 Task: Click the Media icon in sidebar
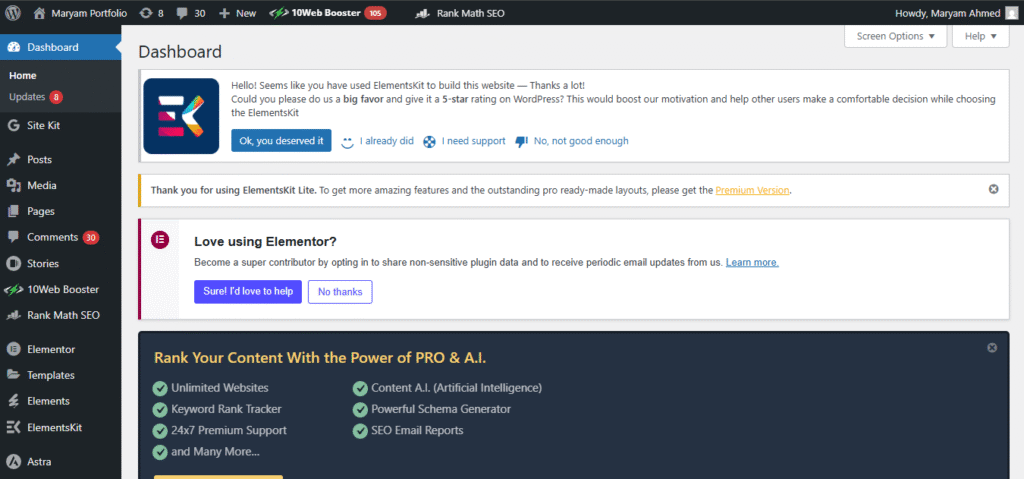[x=13, y=186]
